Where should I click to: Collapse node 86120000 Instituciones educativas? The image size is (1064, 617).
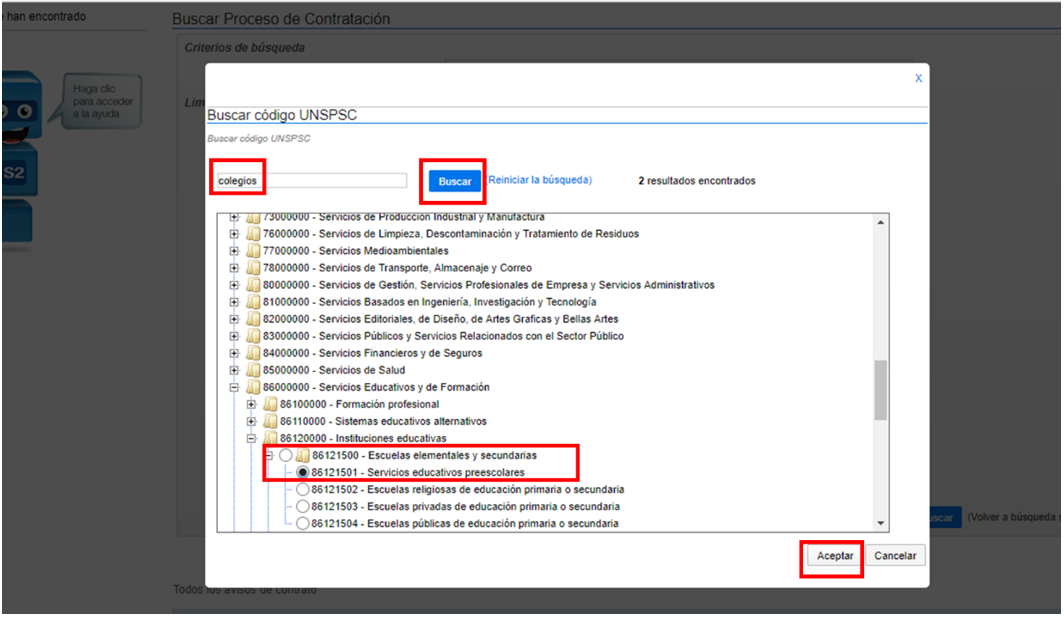coord(251,438)
